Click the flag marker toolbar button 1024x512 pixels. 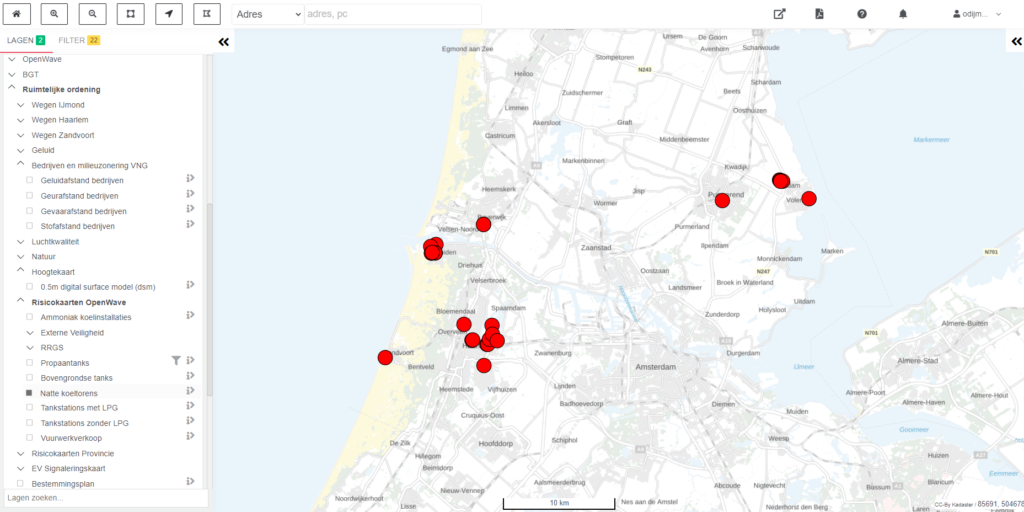[207, 14]
